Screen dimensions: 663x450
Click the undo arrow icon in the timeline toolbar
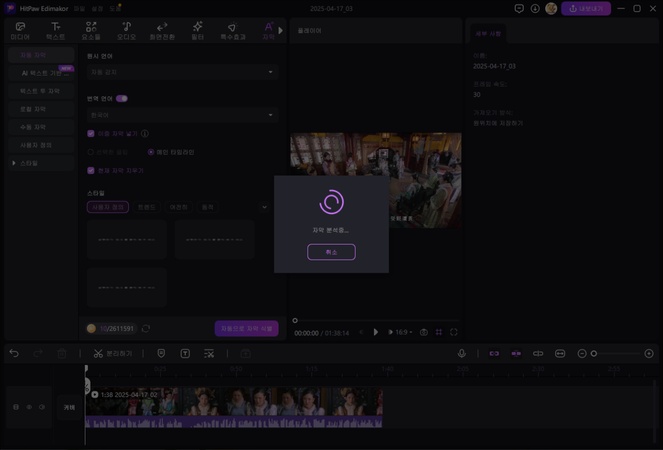tap(14, 353)
